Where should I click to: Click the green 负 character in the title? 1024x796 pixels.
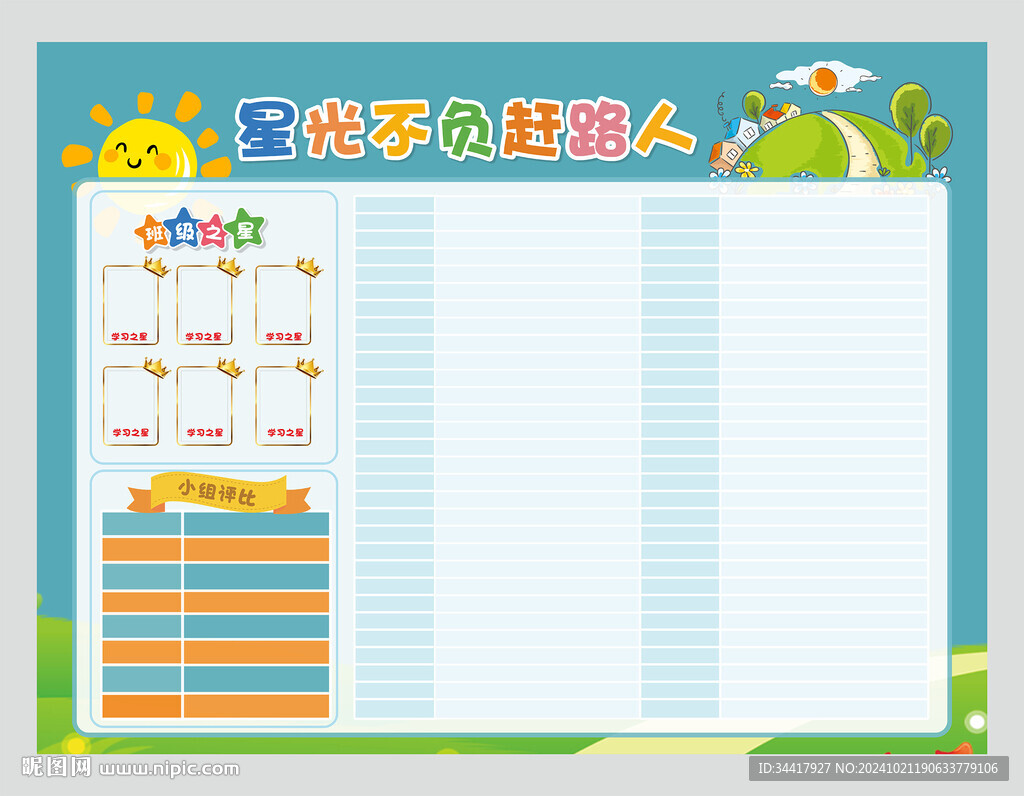coord(466,129)
